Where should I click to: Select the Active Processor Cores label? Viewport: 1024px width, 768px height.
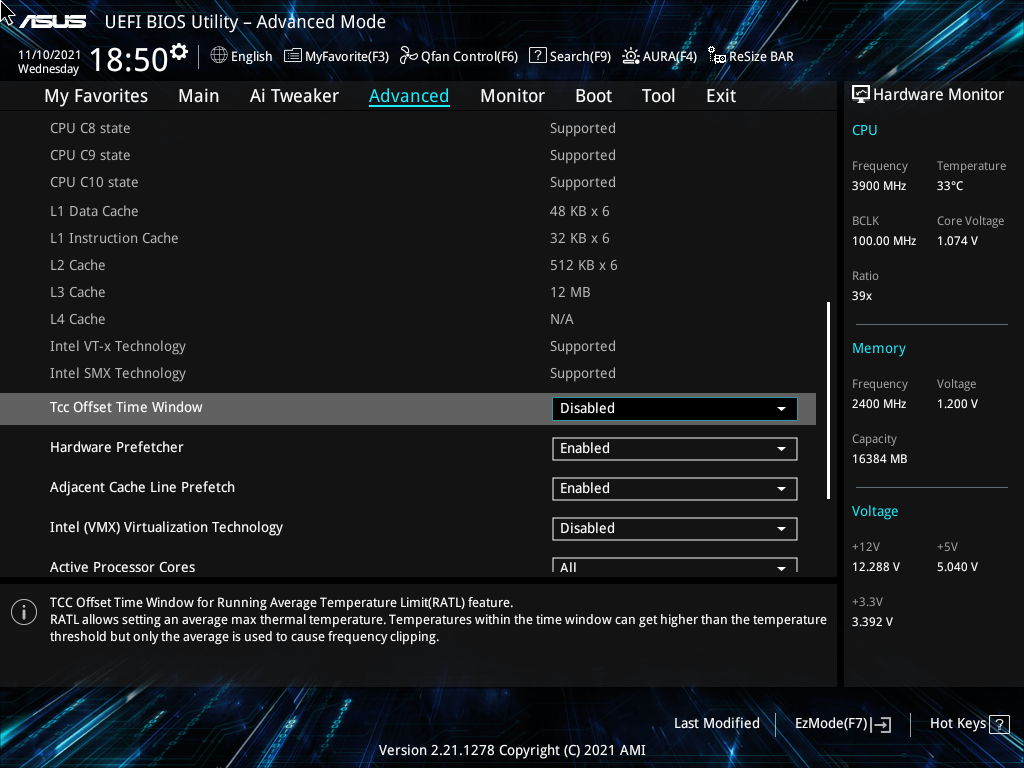[x=122, y=567]
